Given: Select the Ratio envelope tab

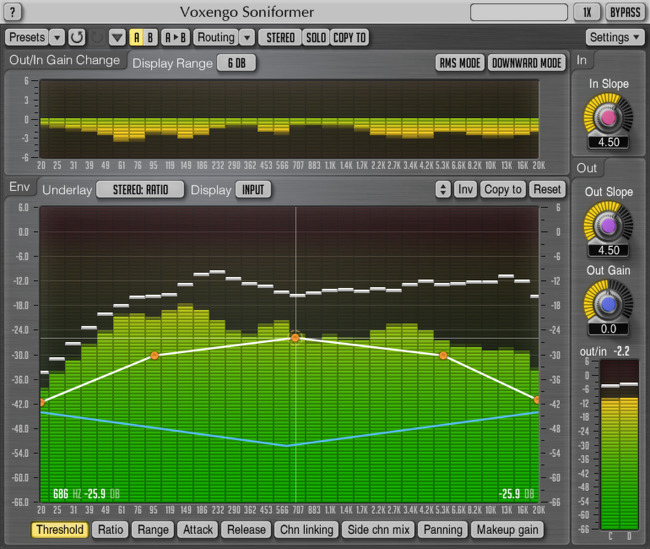Looking at the screenshot, I should pyautogui.click(x=110, y=530).
